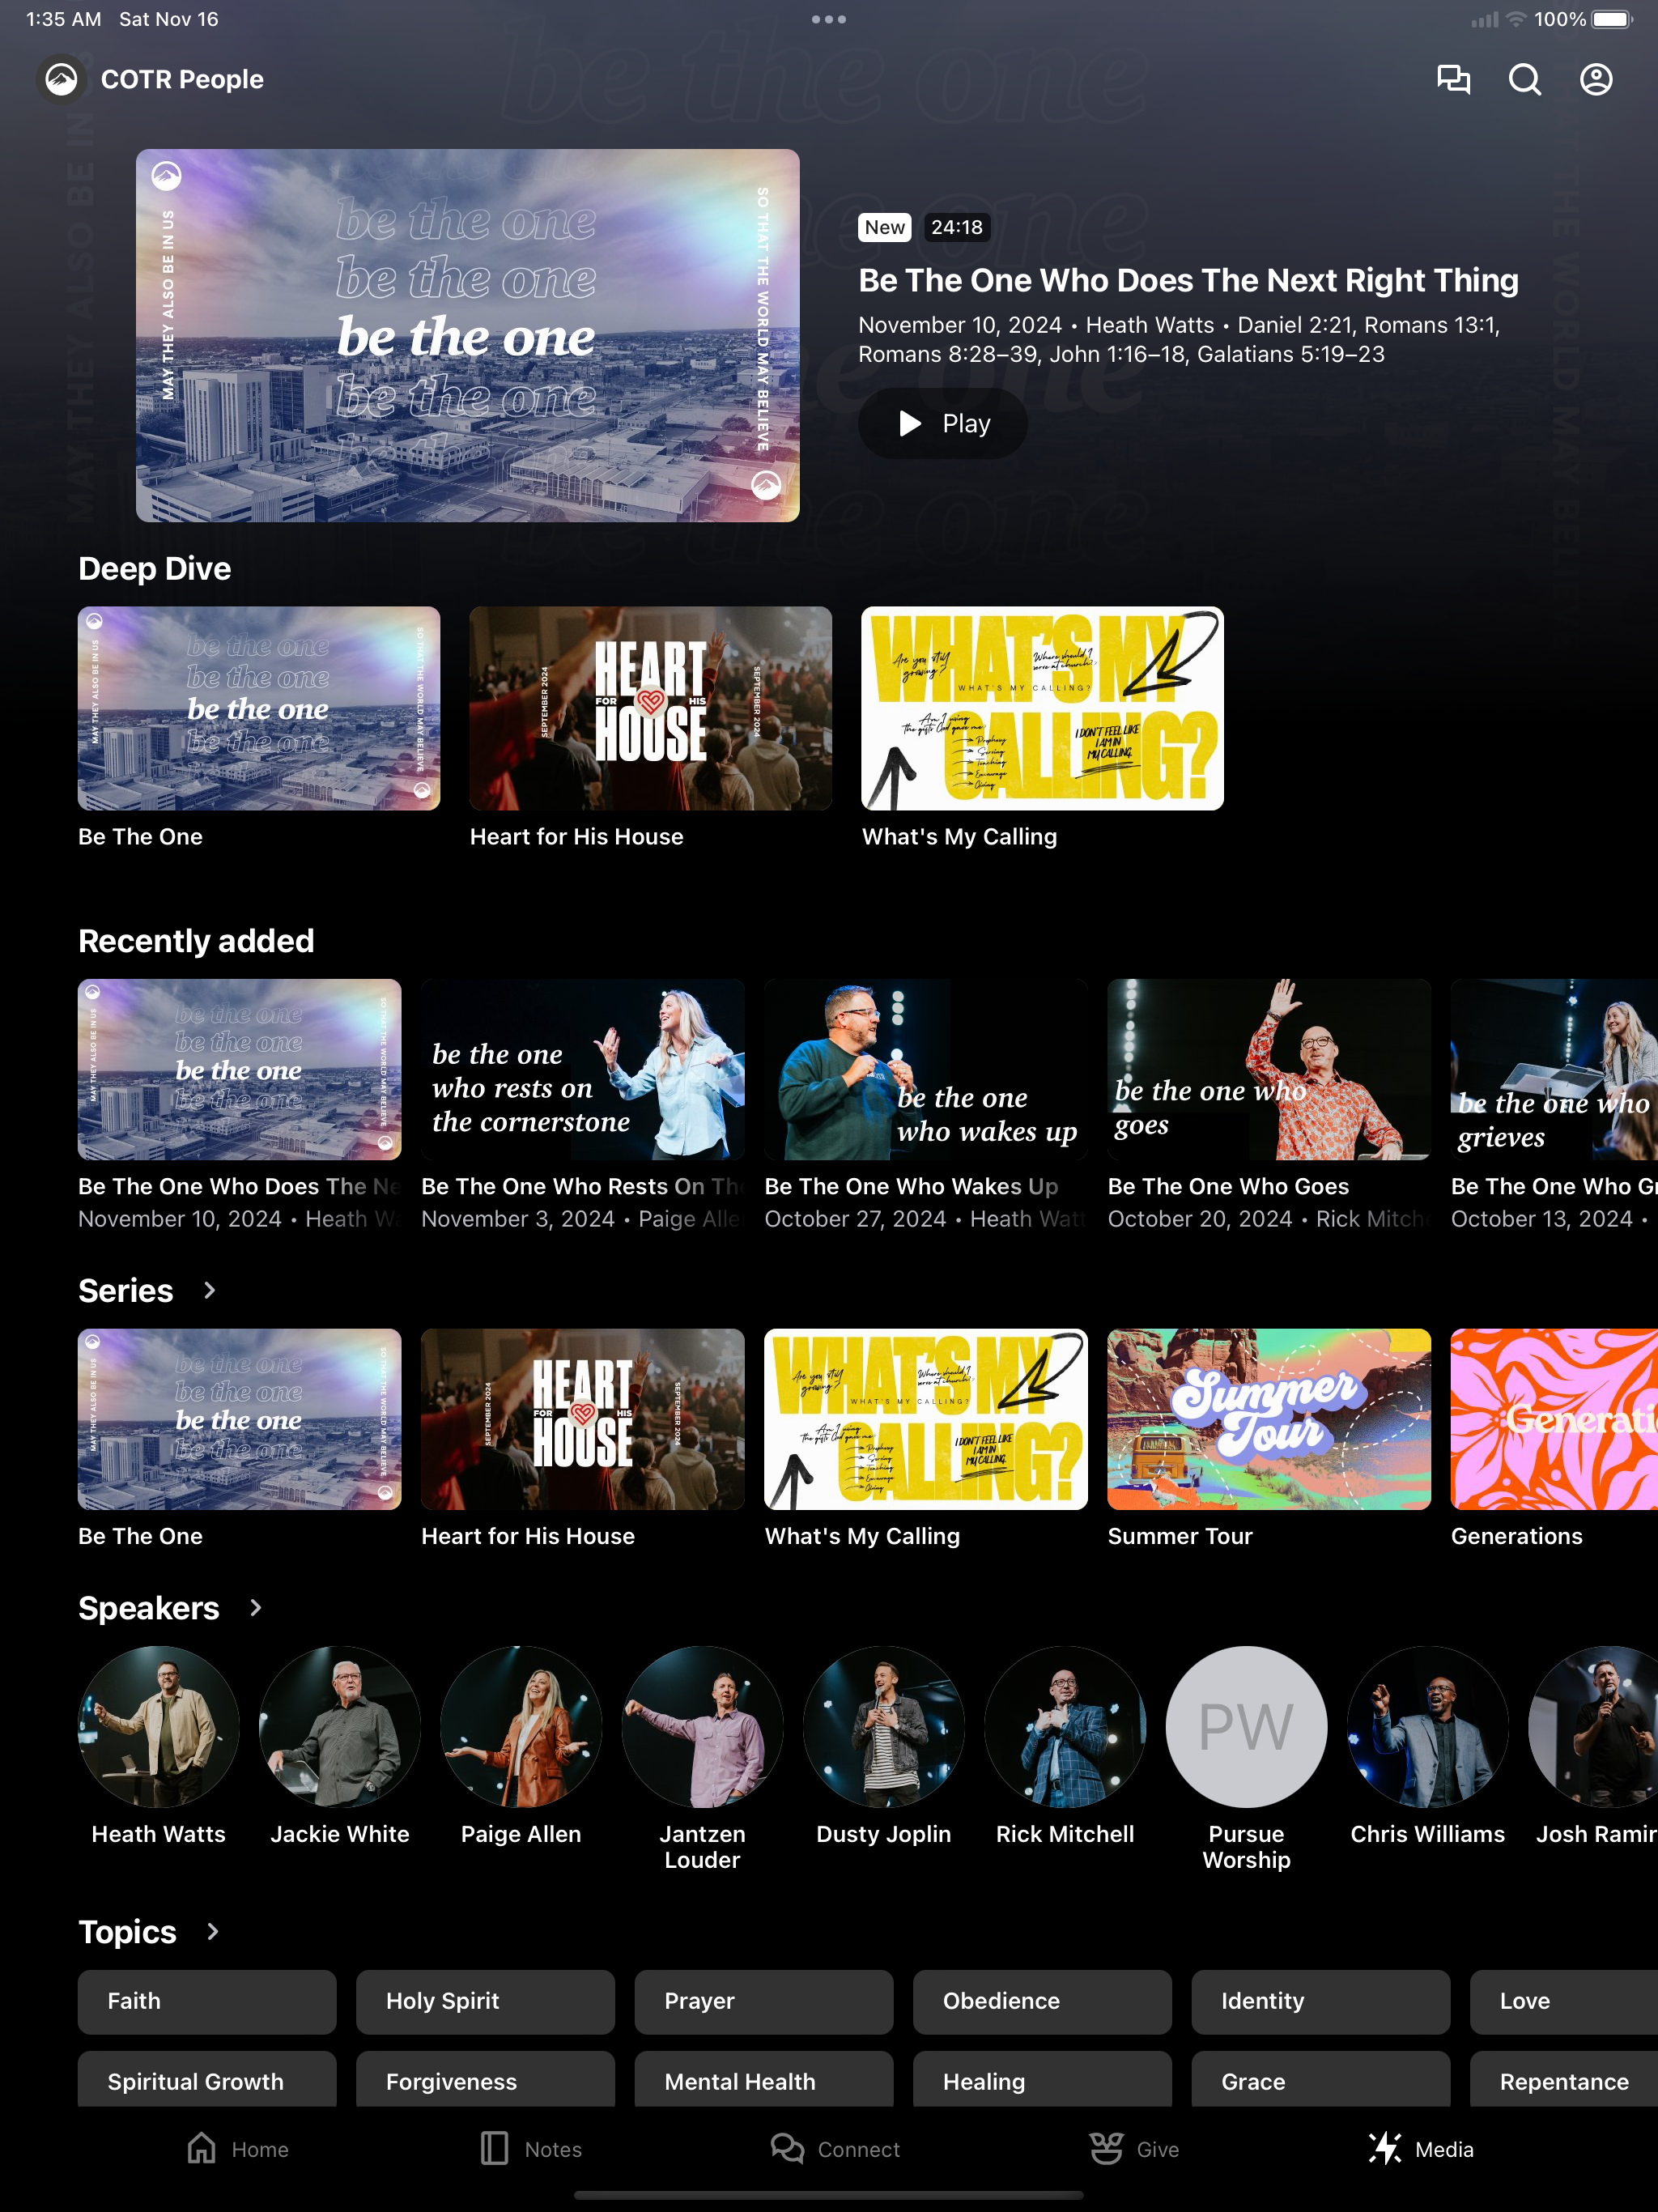This screenshot has width=1658, height=2212.
Task: Tap the battery indicator in status bar
Action: click(x=1612, y=19)
